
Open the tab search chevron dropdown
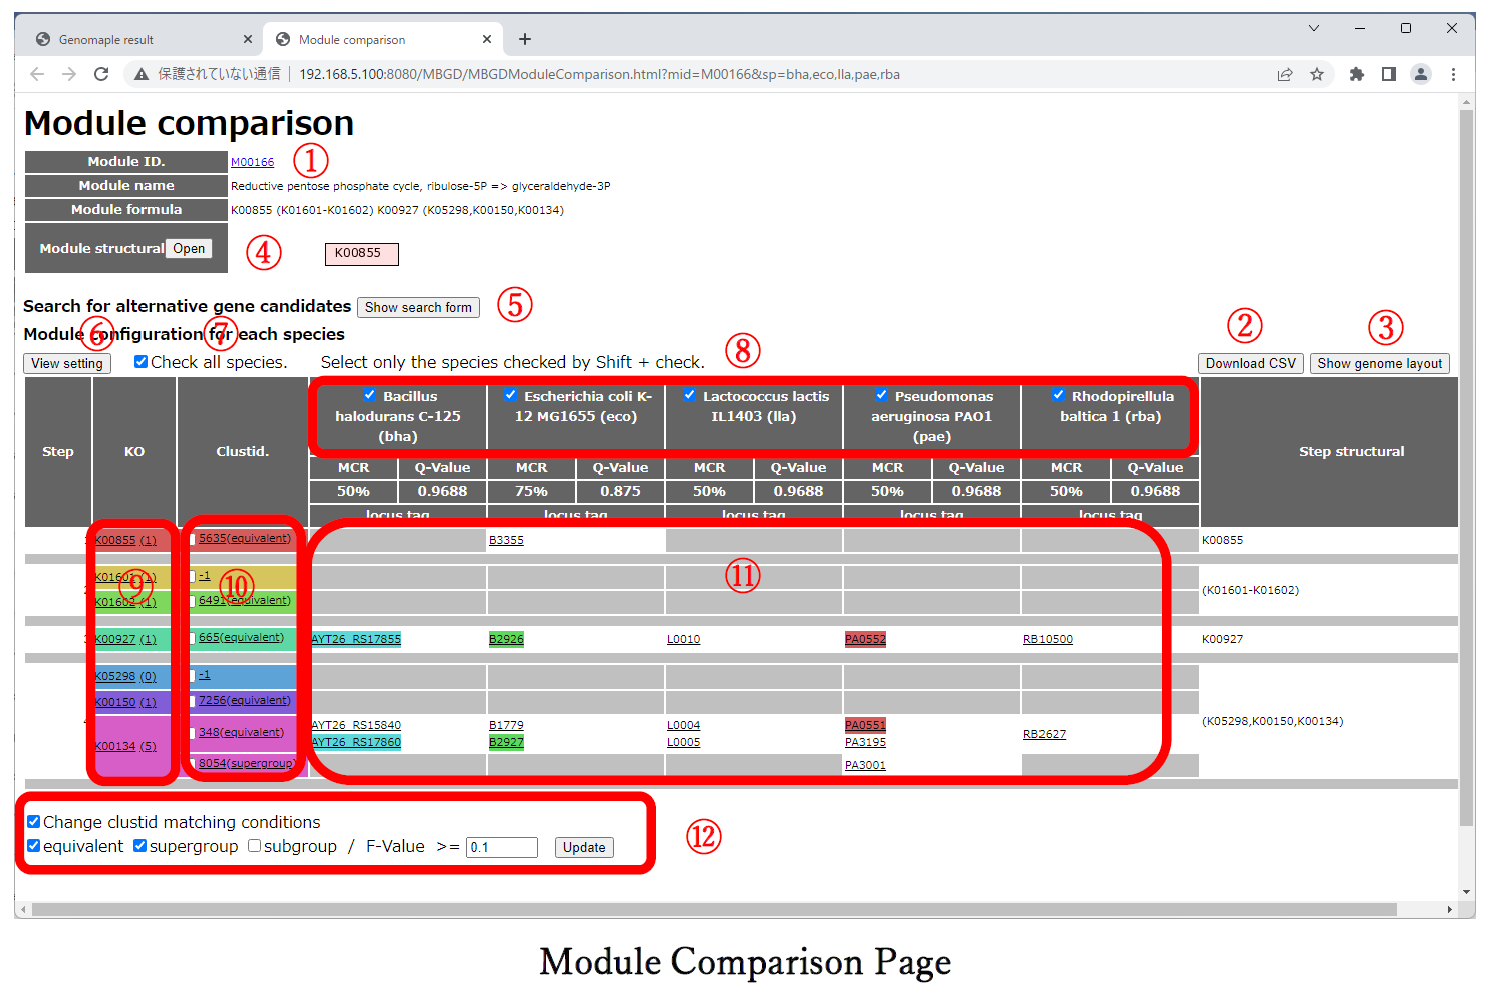coord(1314,28)
